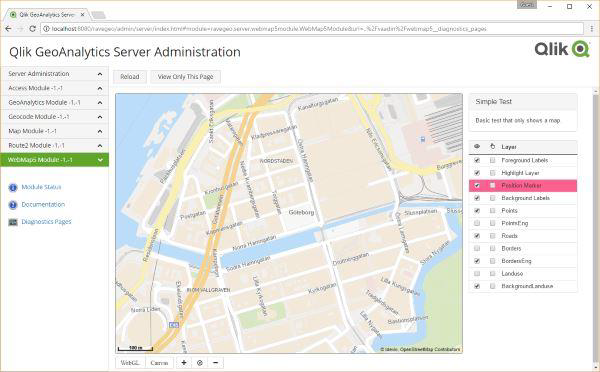Check selectable box for Roads layer

[x=492, y=236]
